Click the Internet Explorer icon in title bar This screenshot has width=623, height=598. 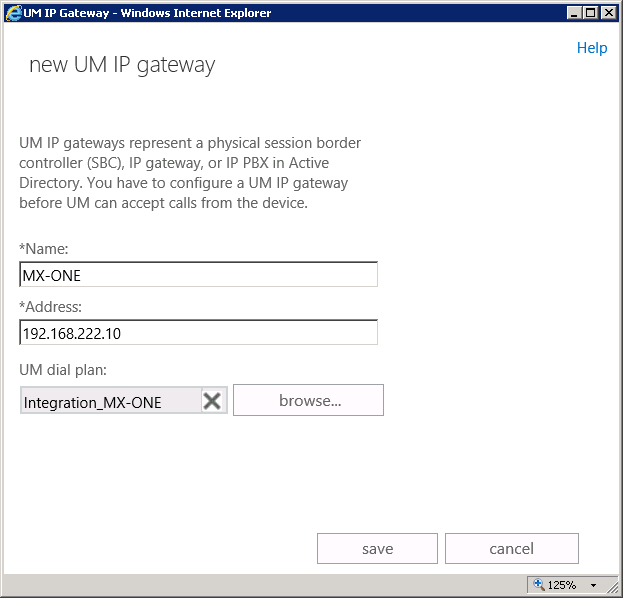click(12, 13)
